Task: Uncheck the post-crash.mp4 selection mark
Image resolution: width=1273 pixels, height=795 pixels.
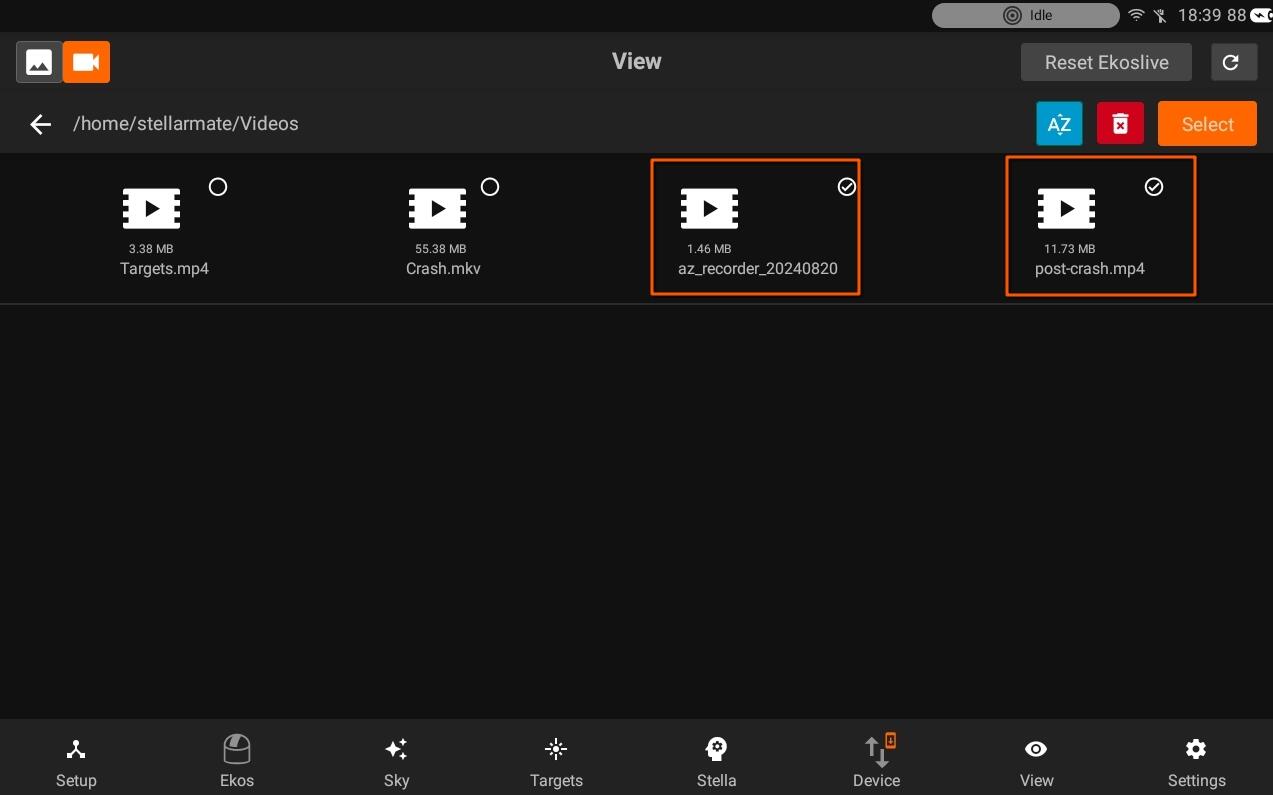Action: click(1154, 187)
